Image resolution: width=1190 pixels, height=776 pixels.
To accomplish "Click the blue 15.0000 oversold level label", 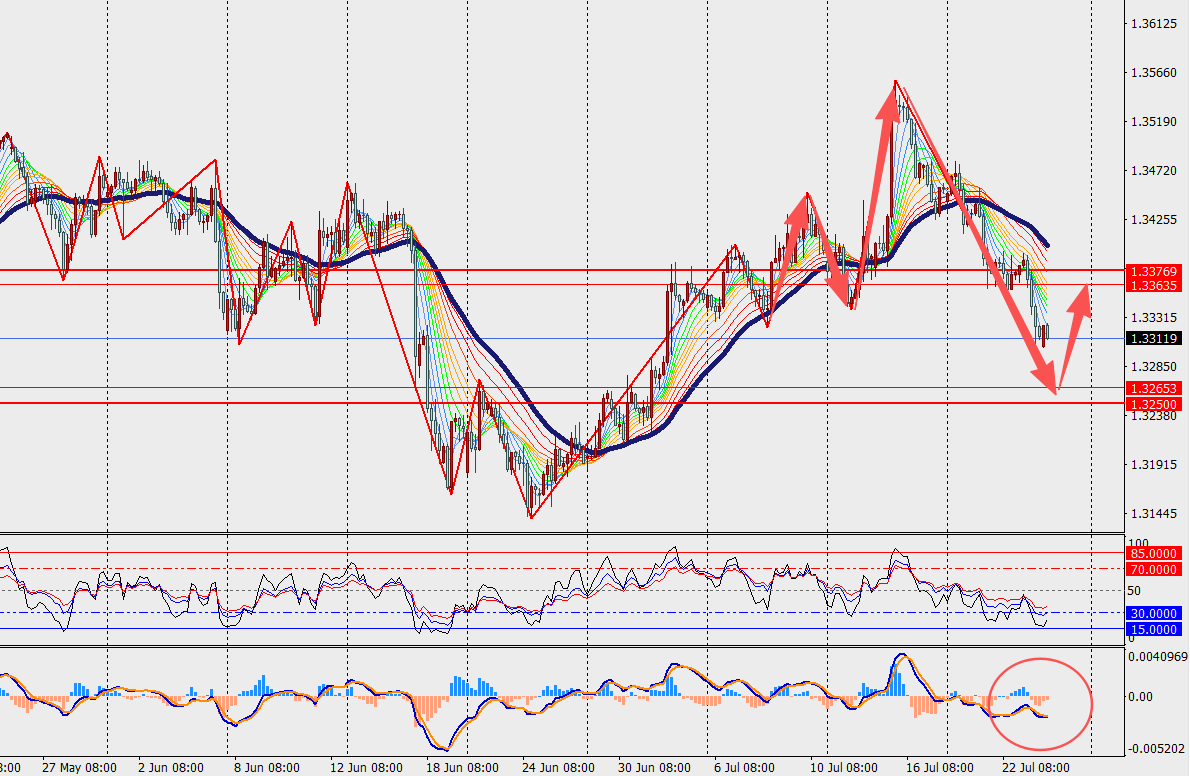I will coord(1154,629).
